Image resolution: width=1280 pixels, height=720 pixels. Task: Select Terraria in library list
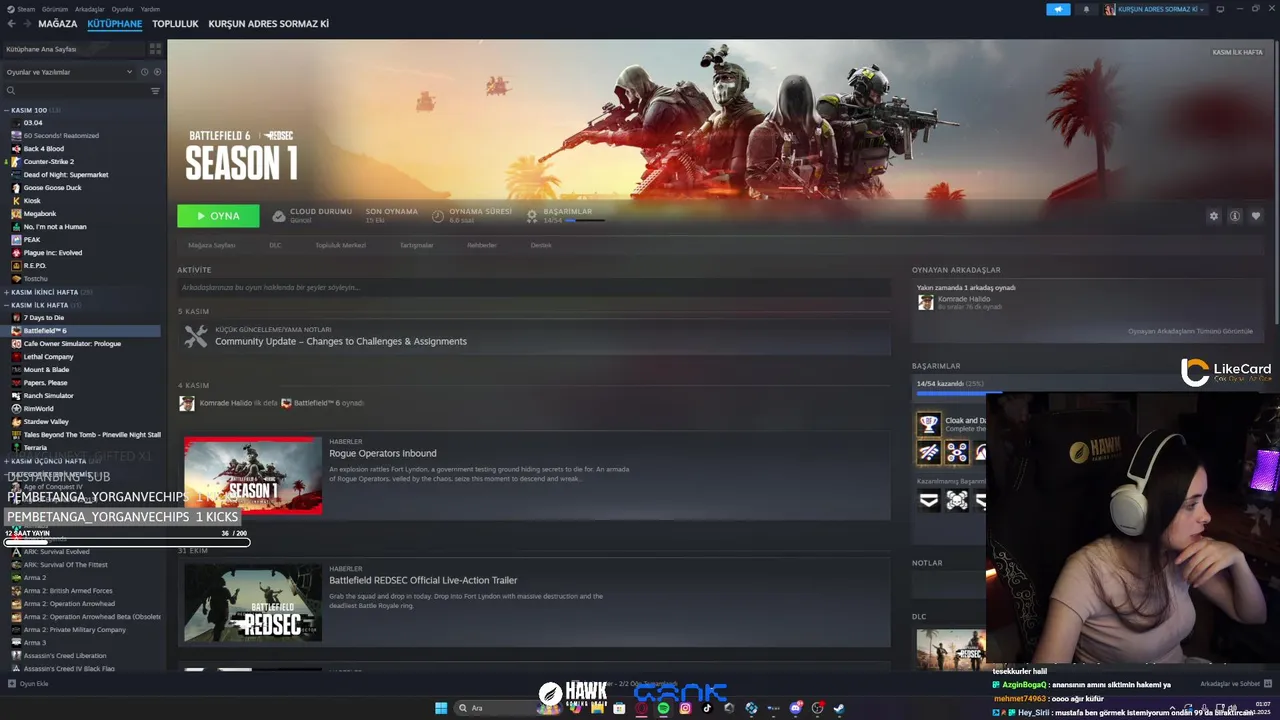(x=84, y=447)
